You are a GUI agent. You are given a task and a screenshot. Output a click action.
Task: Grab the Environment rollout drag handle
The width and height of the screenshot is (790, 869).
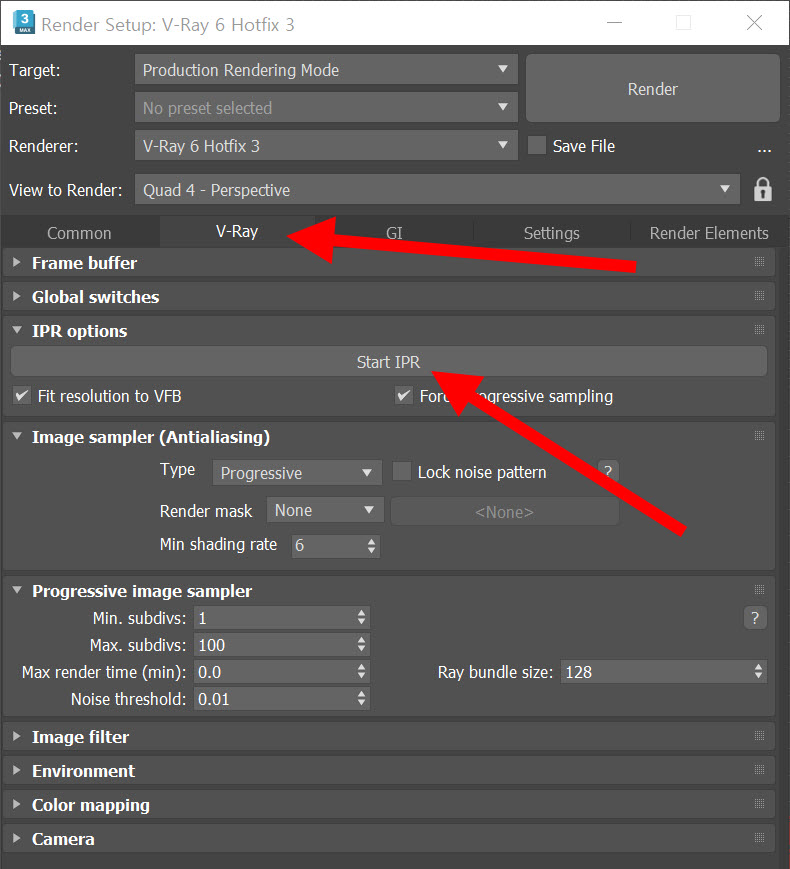tap(760, 770)
